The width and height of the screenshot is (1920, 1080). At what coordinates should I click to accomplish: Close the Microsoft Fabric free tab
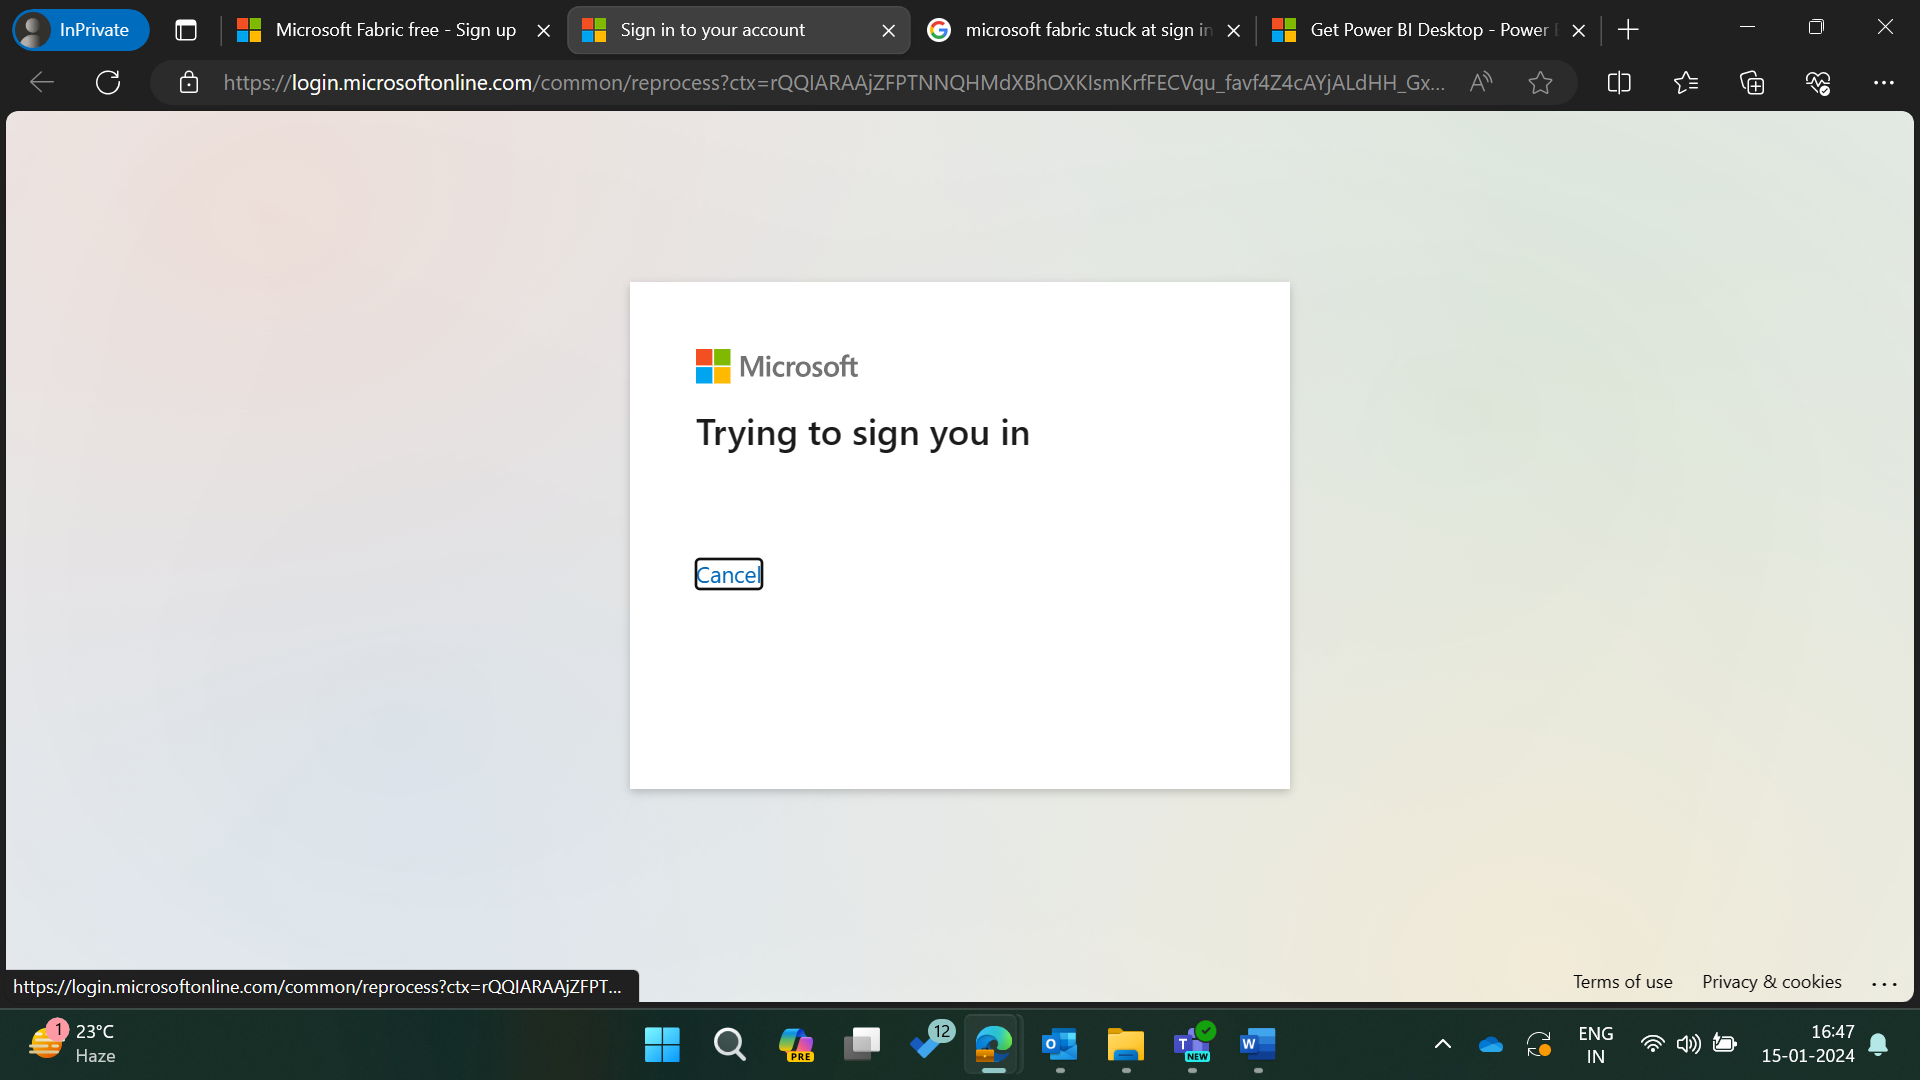pos(543,31)
